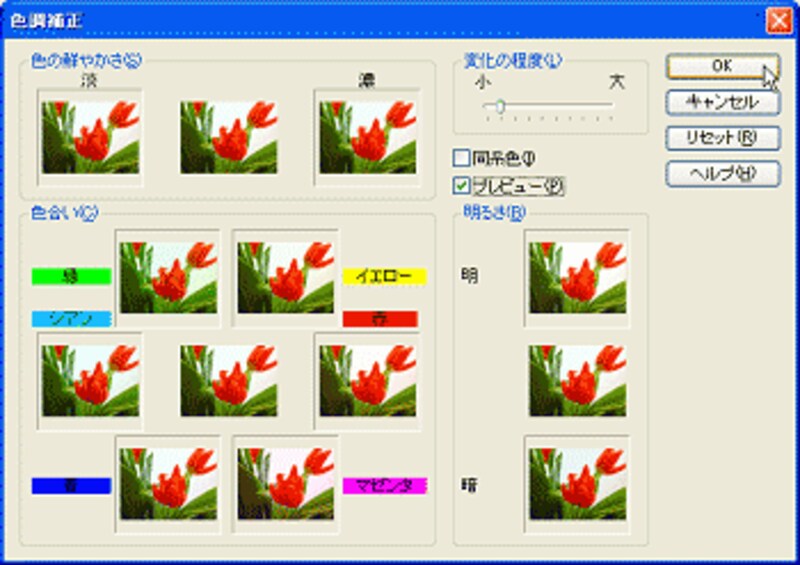Click the center current-image thumbnail in hue section

click(x=228, y=381)
